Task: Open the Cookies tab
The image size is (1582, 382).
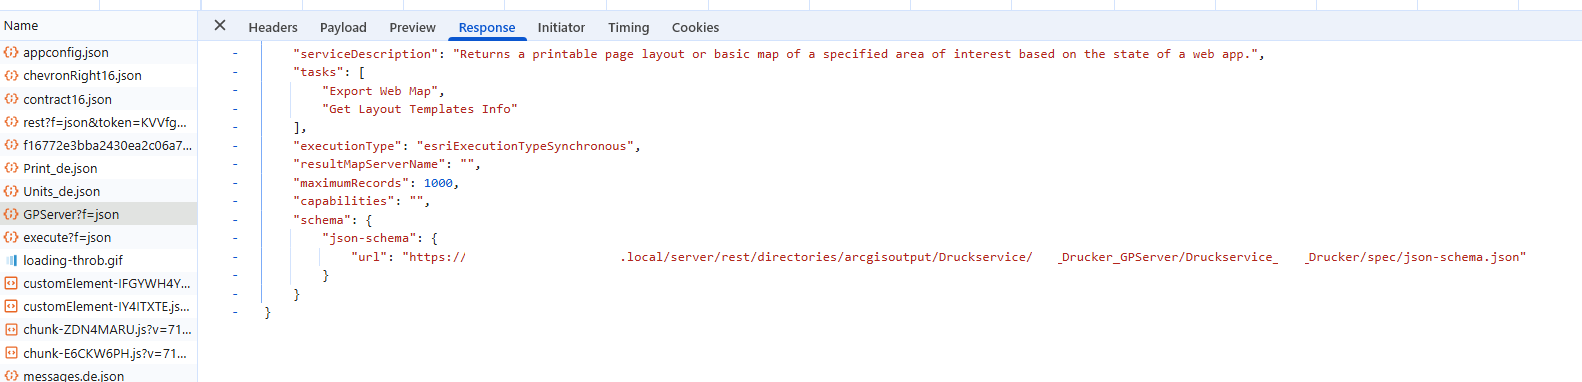Action: tap(695, 27)
